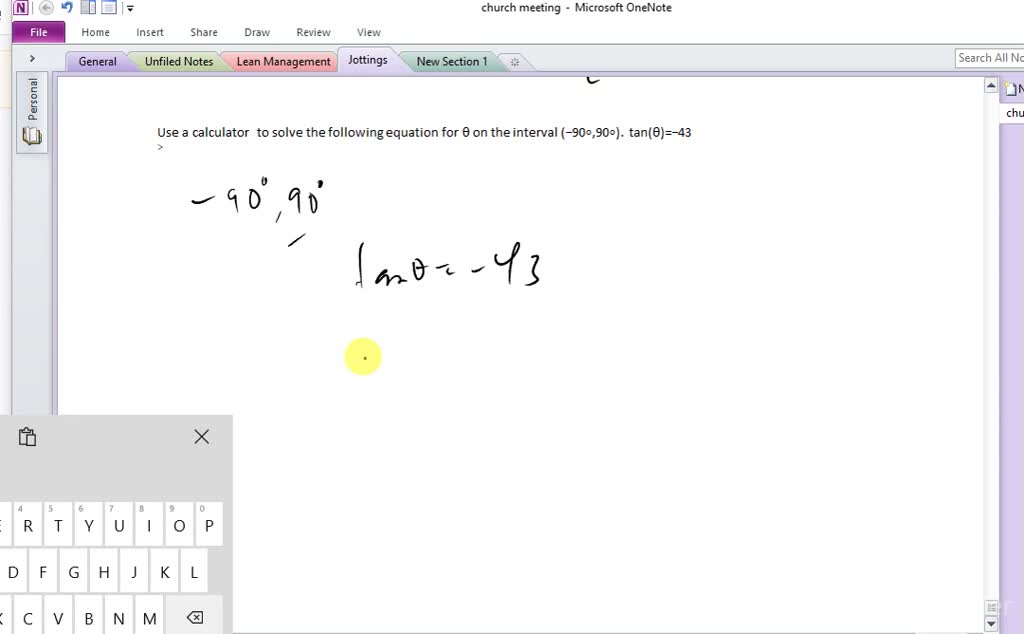Open the Quick Access Toolbar customize dropdown

click(130, 7)
